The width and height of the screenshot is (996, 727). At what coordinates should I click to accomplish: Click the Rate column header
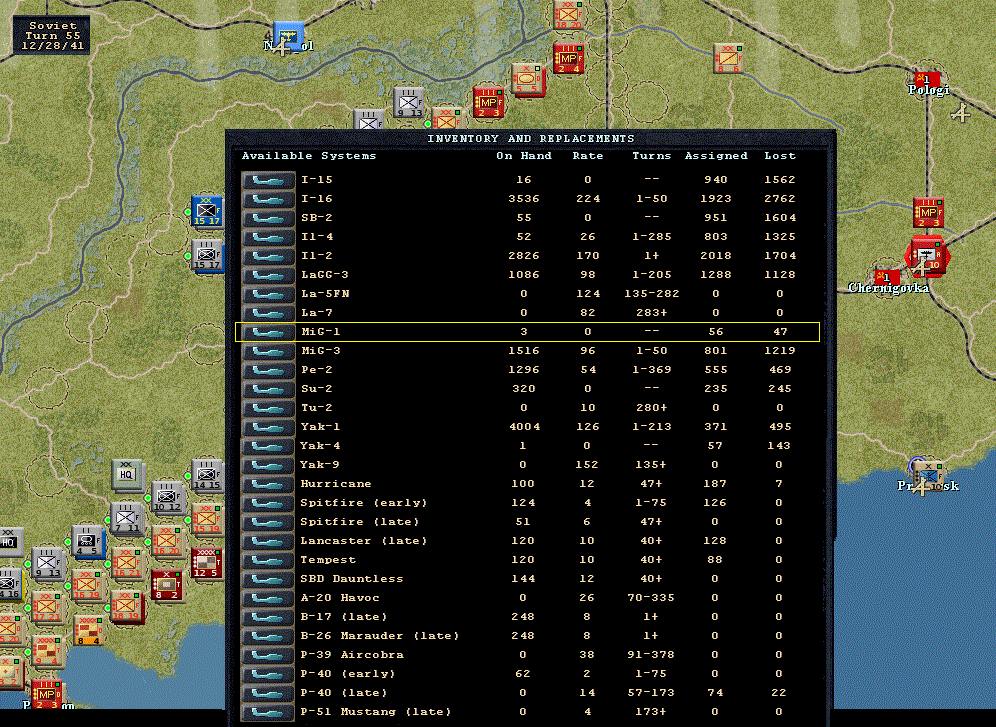tap(588, 156)
